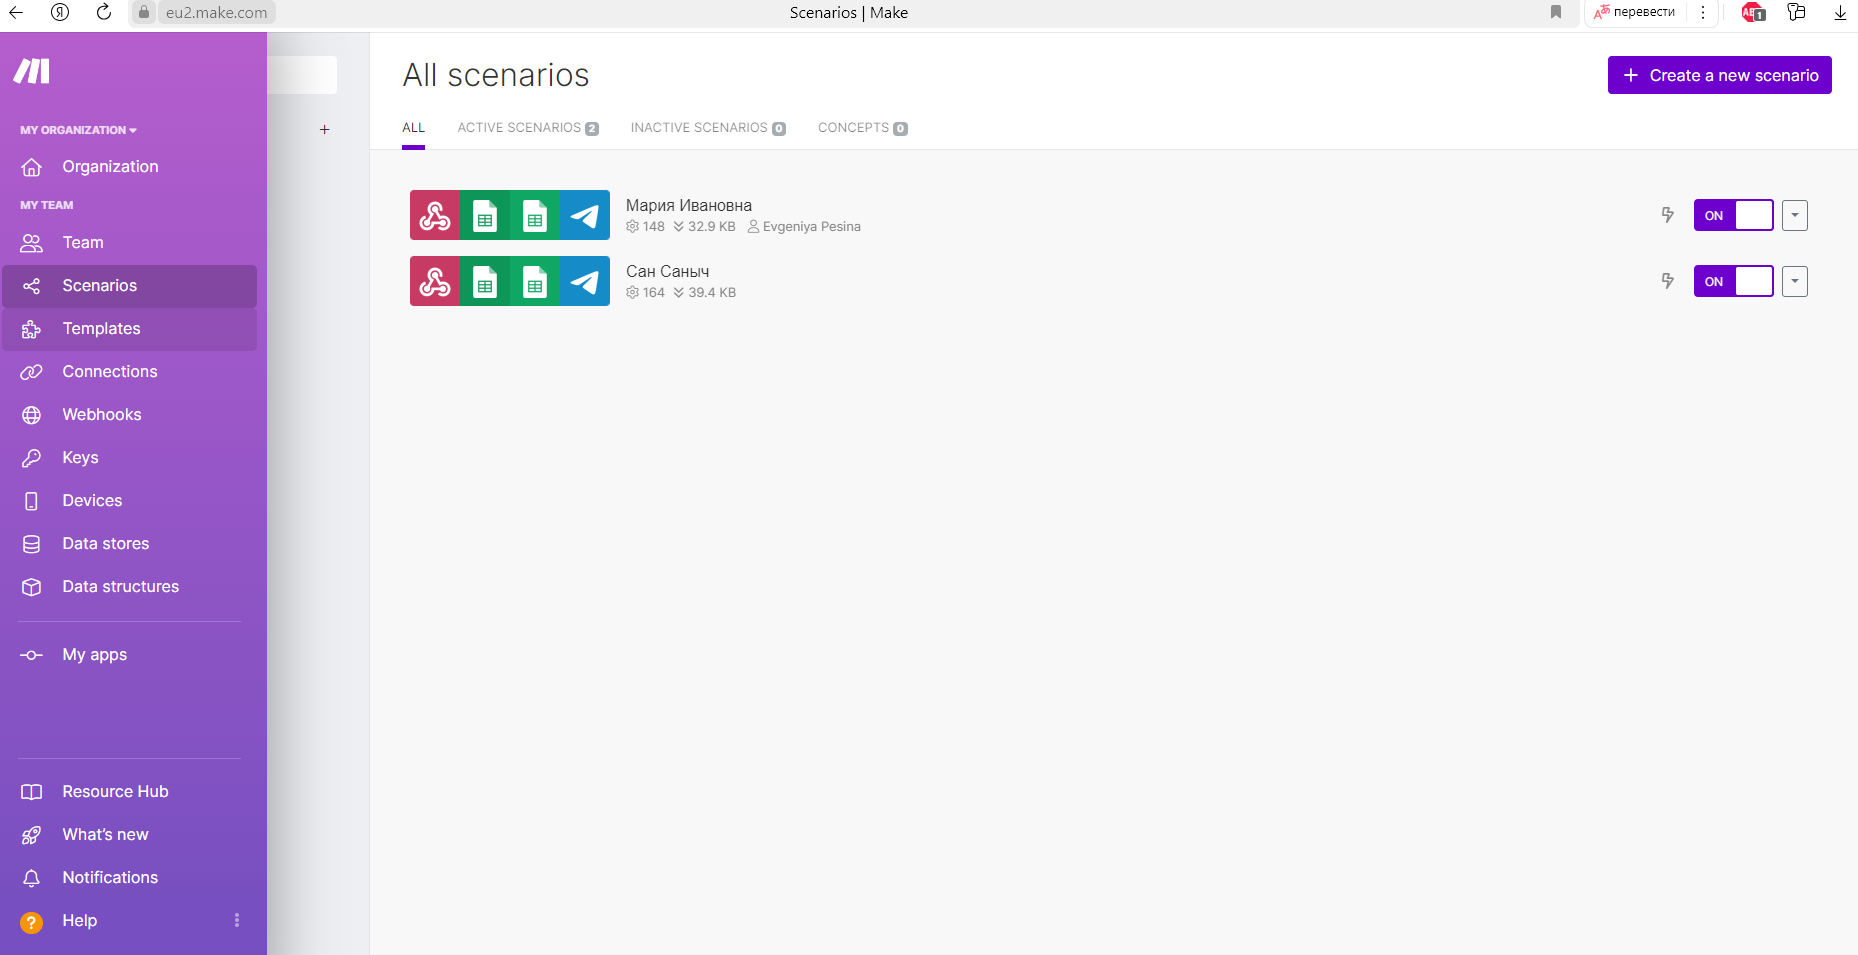This screenshot has width=1858, height=955.
Task: Reload the page in browser
Action: 104,12
